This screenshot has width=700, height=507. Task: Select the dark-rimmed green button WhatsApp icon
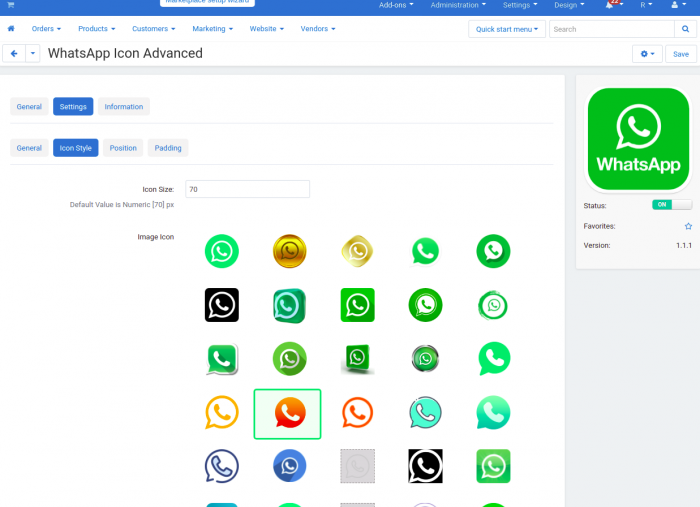(425, 358)
